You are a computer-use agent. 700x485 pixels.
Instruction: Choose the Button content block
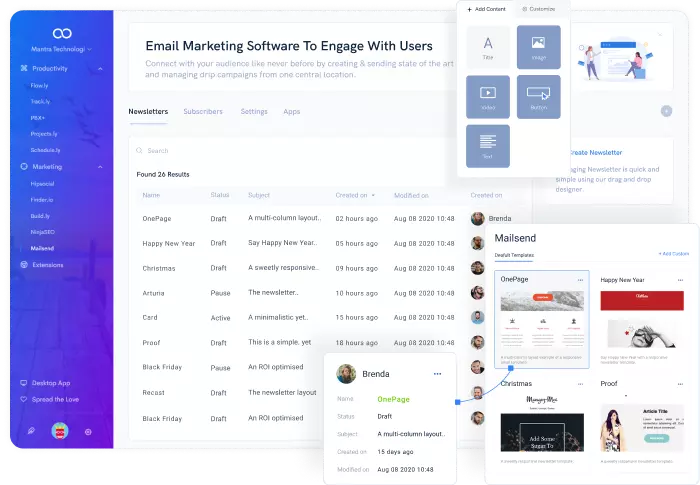(x=538, y=96)
